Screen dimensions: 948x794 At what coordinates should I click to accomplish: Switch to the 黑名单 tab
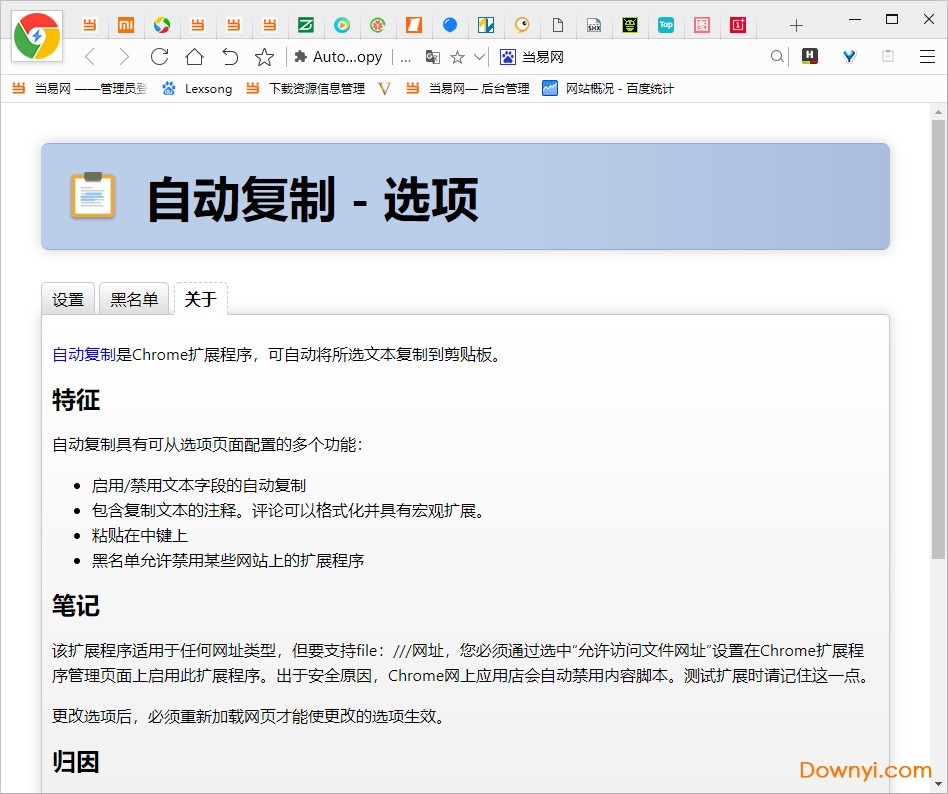coord(134,299)
